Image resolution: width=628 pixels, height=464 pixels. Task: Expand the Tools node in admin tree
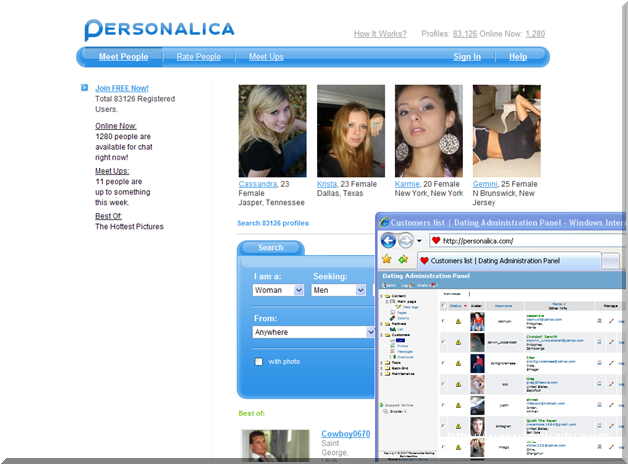point(381,363)
